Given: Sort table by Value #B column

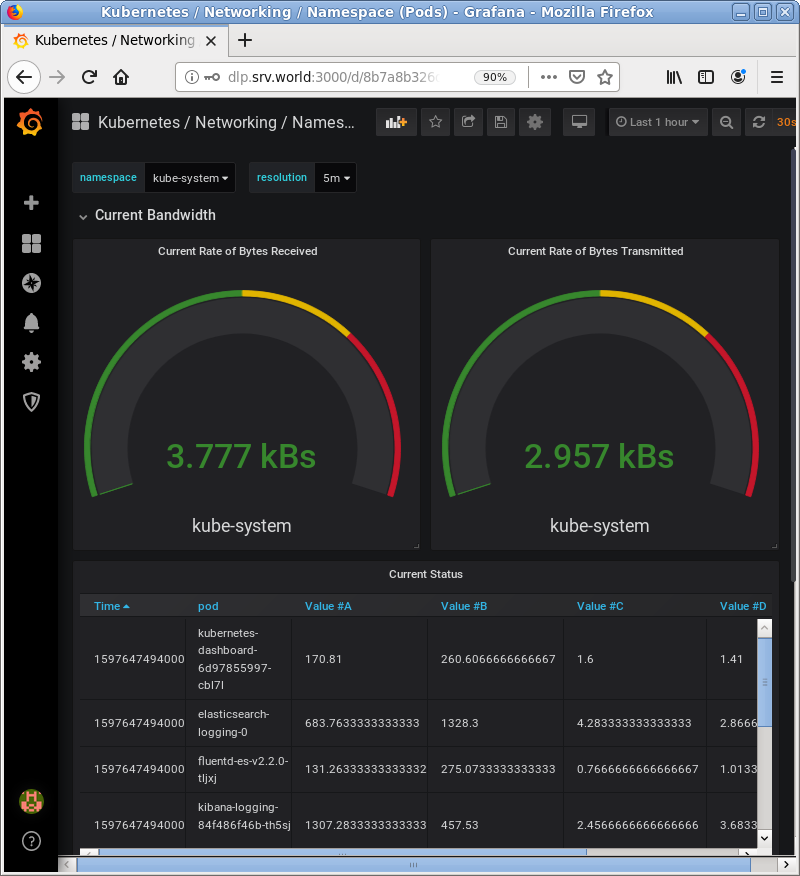Looking at the screenshot, I should coord(464,606).
